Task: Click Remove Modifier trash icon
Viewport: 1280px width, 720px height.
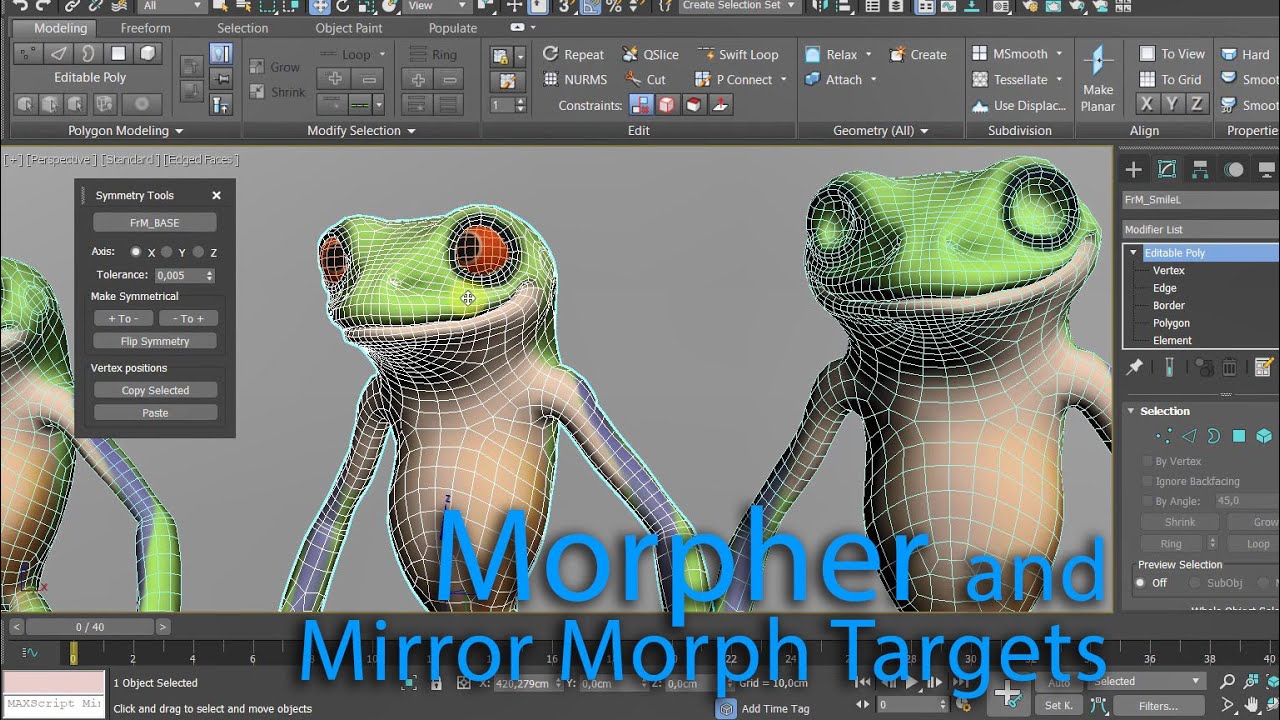Action: [x=1230, y=368]
